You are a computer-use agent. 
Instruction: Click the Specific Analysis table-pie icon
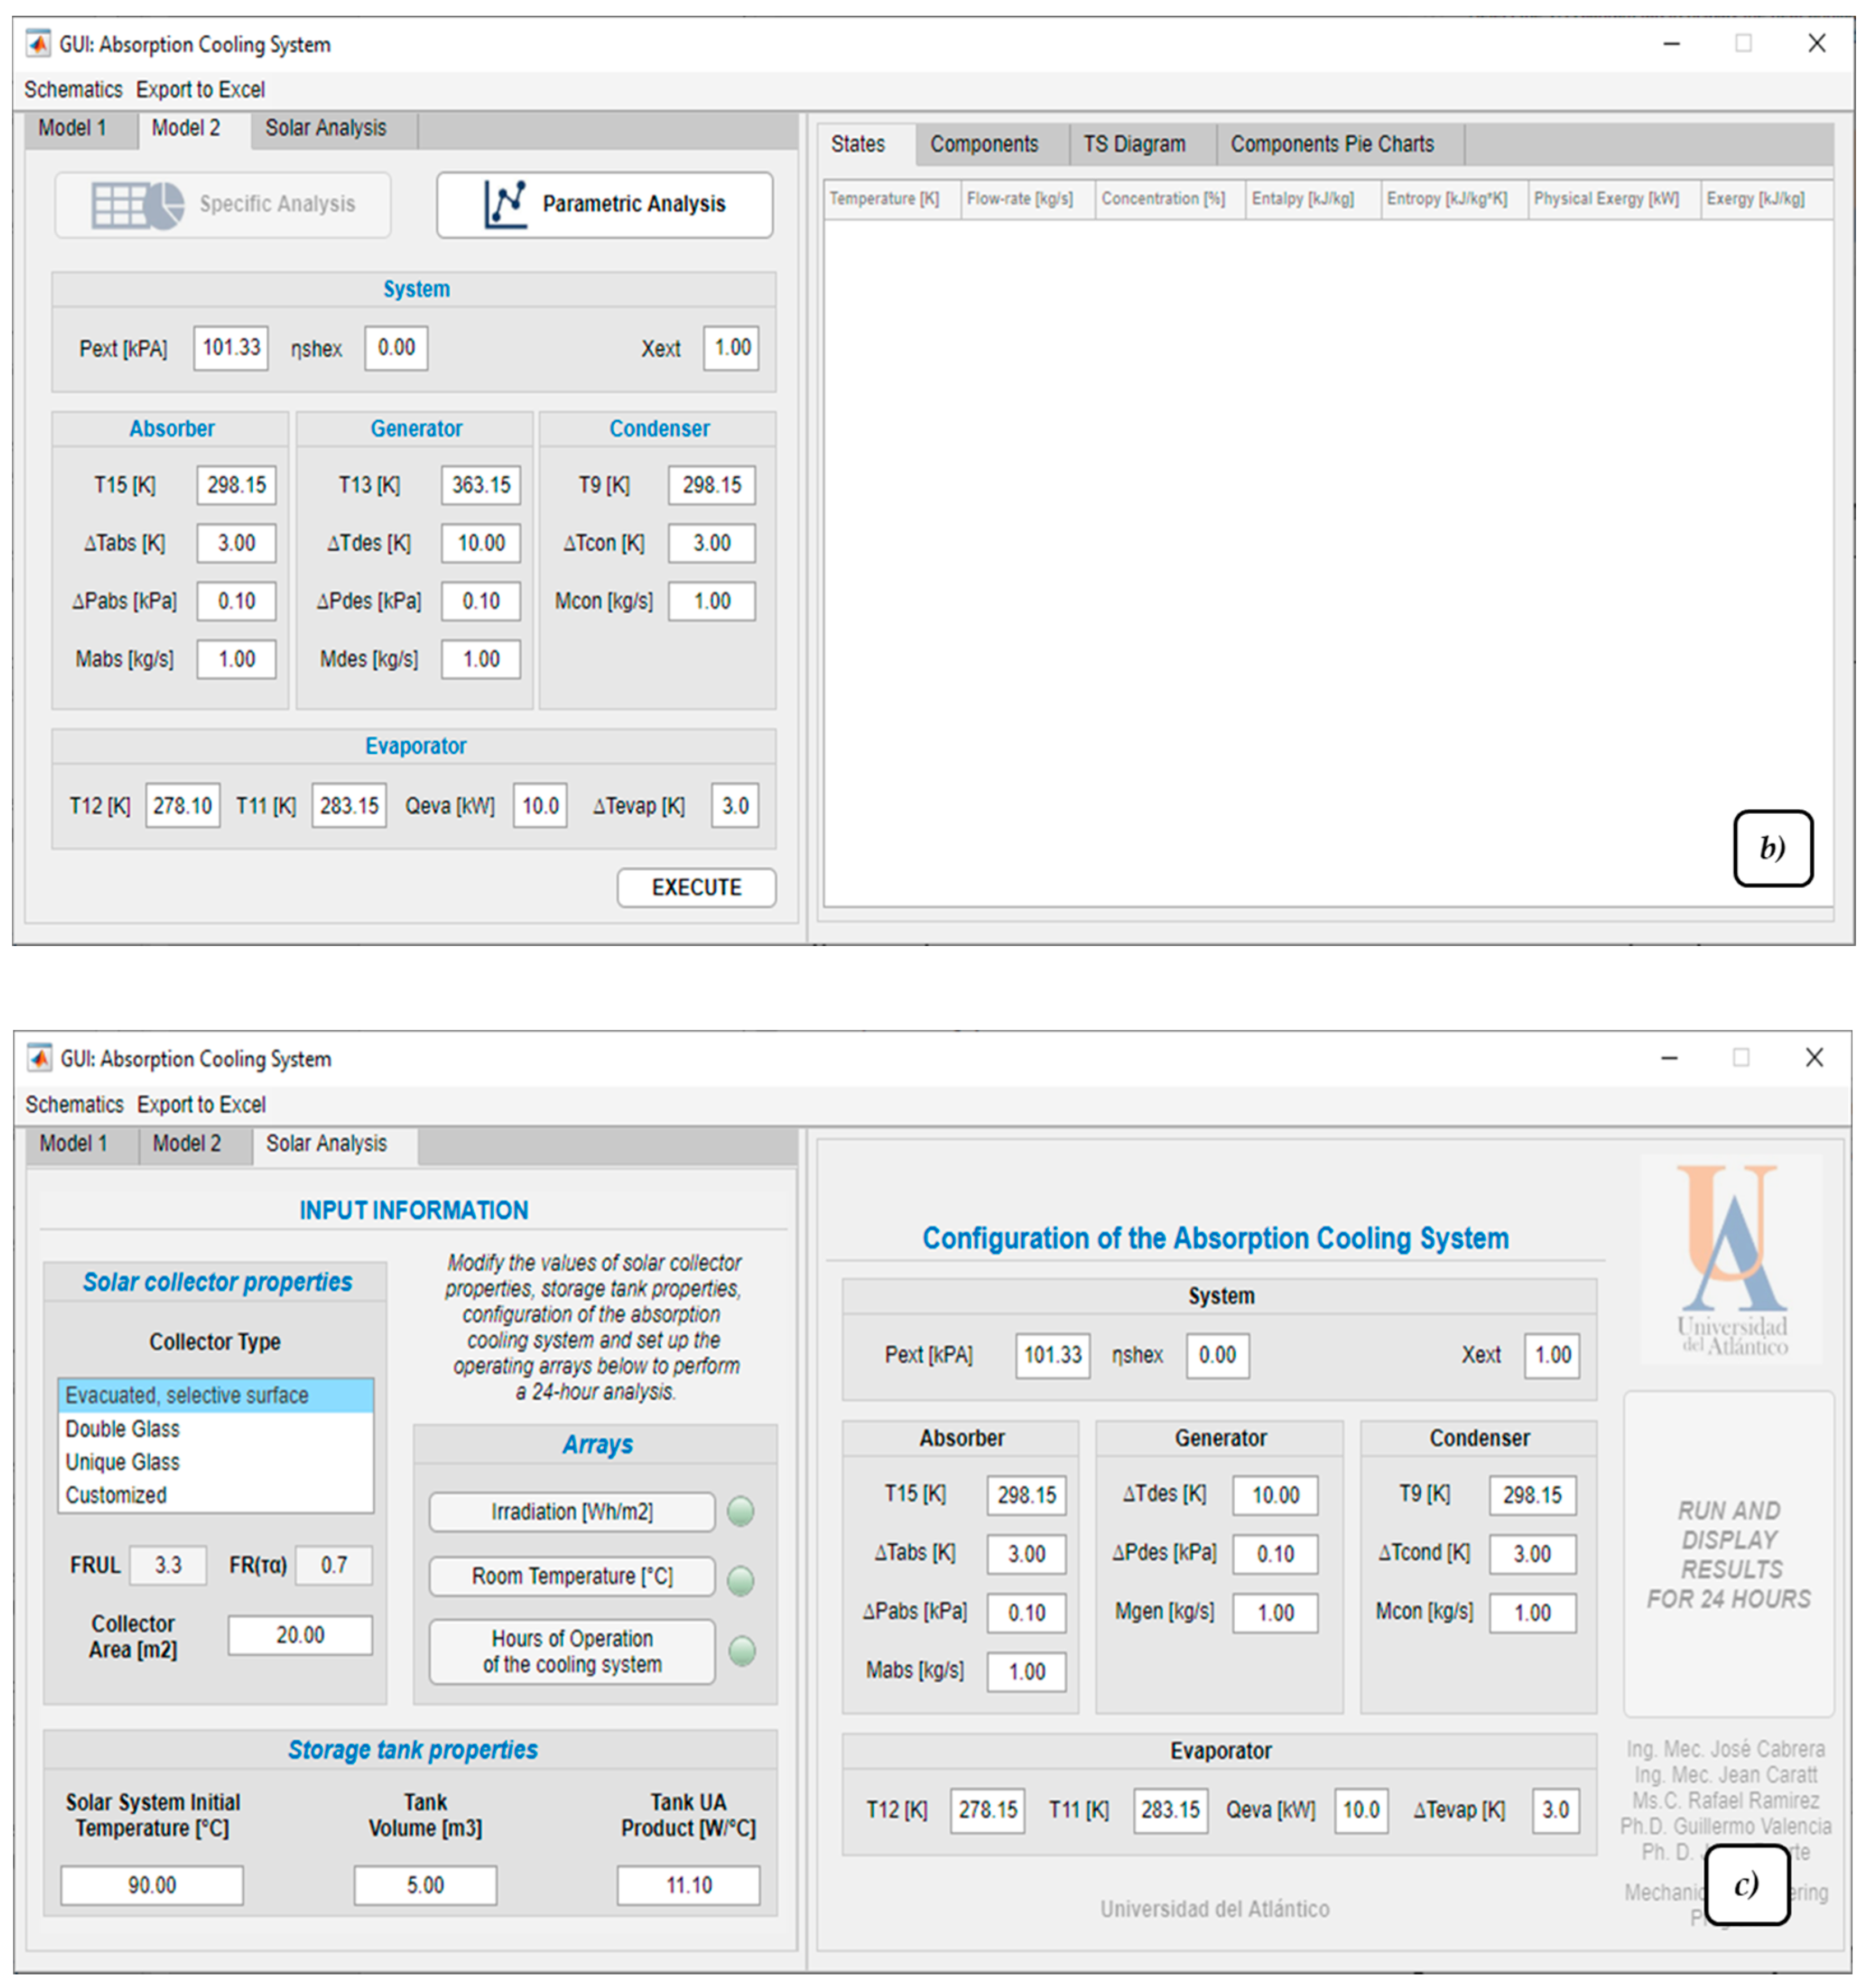coord(137,205)
